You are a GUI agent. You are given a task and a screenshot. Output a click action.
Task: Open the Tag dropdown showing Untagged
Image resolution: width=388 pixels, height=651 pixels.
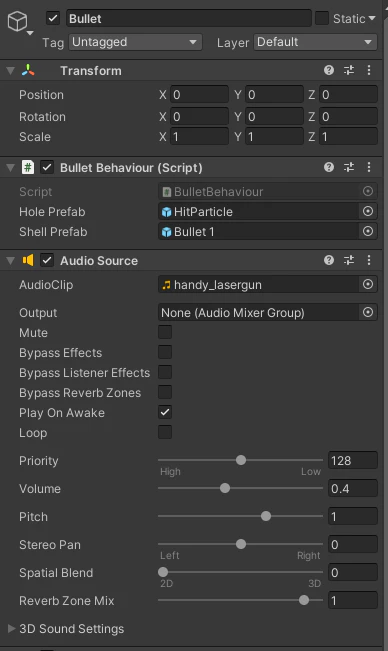tap(135, 42)
